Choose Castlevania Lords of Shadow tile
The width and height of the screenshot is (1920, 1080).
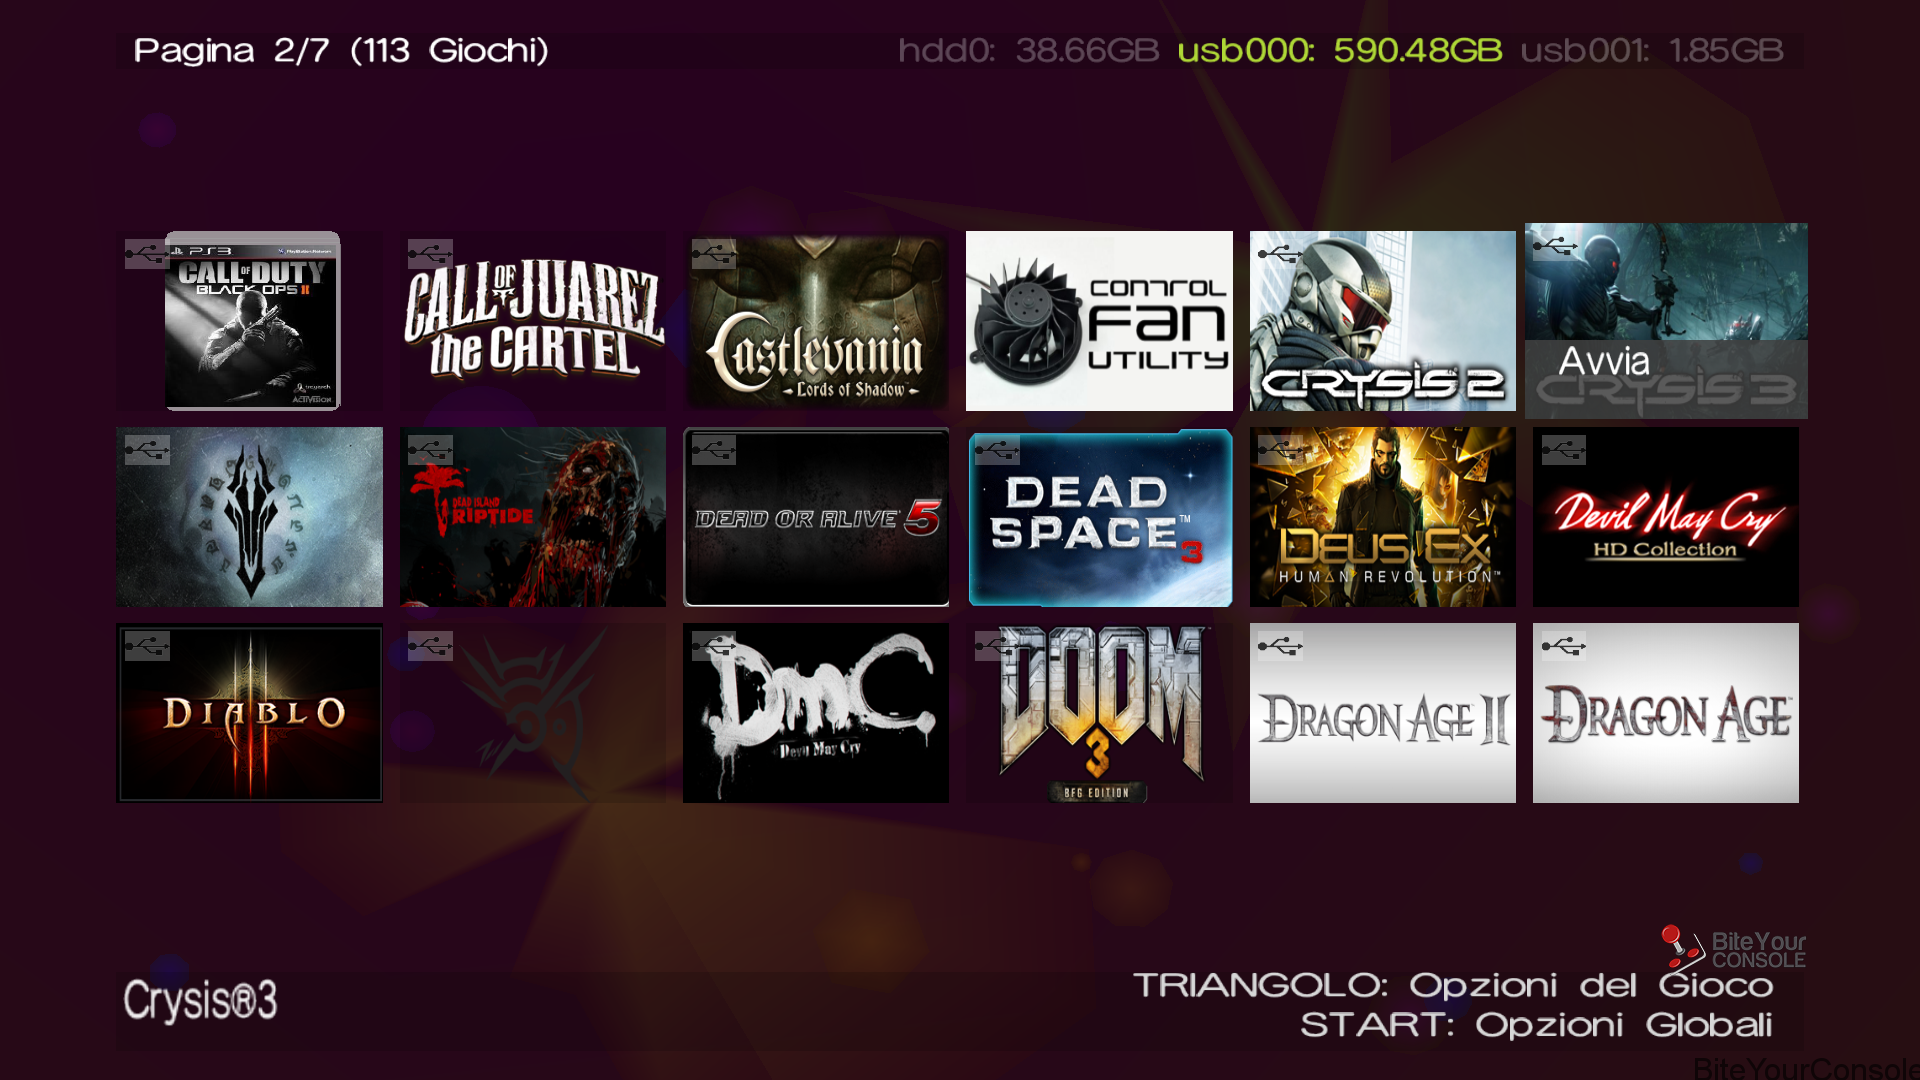816,321
